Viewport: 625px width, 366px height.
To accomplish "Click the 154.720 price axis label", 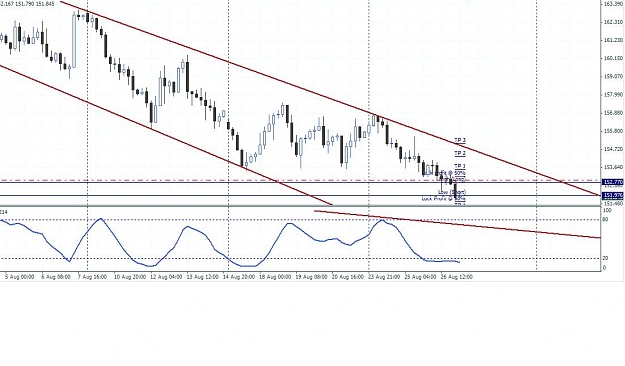I will point(613,149).
